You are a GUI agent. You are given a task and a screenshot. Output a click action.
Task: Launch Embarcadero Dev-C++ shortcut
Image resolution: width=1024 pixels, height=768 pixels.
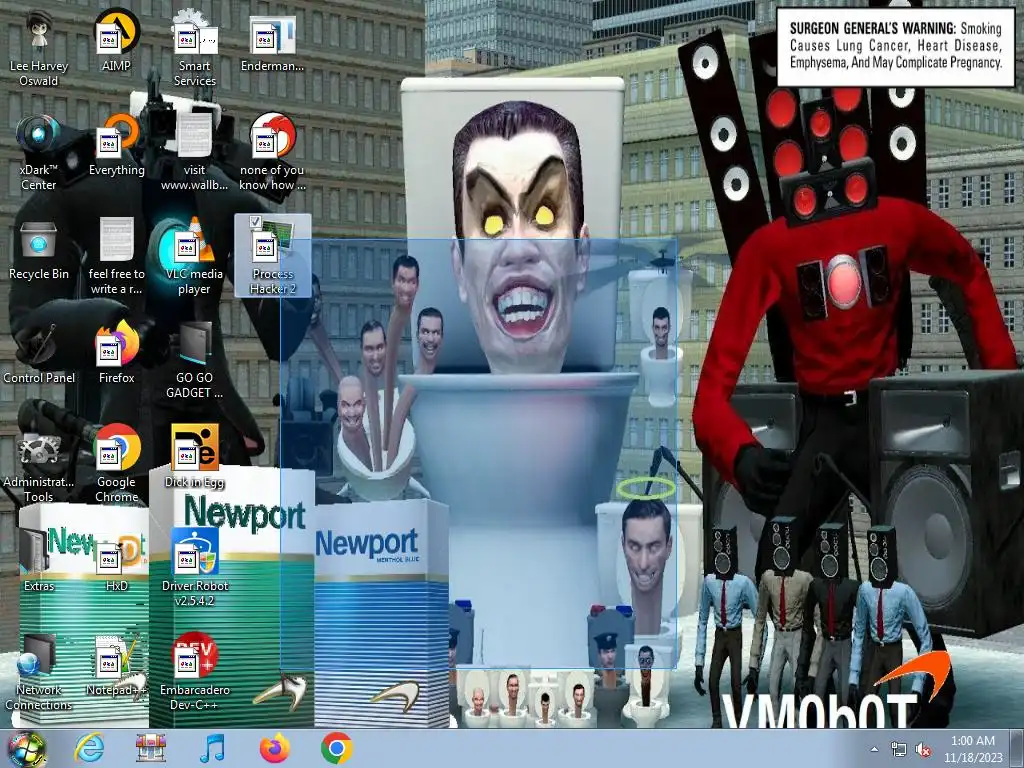click(195, 672)
